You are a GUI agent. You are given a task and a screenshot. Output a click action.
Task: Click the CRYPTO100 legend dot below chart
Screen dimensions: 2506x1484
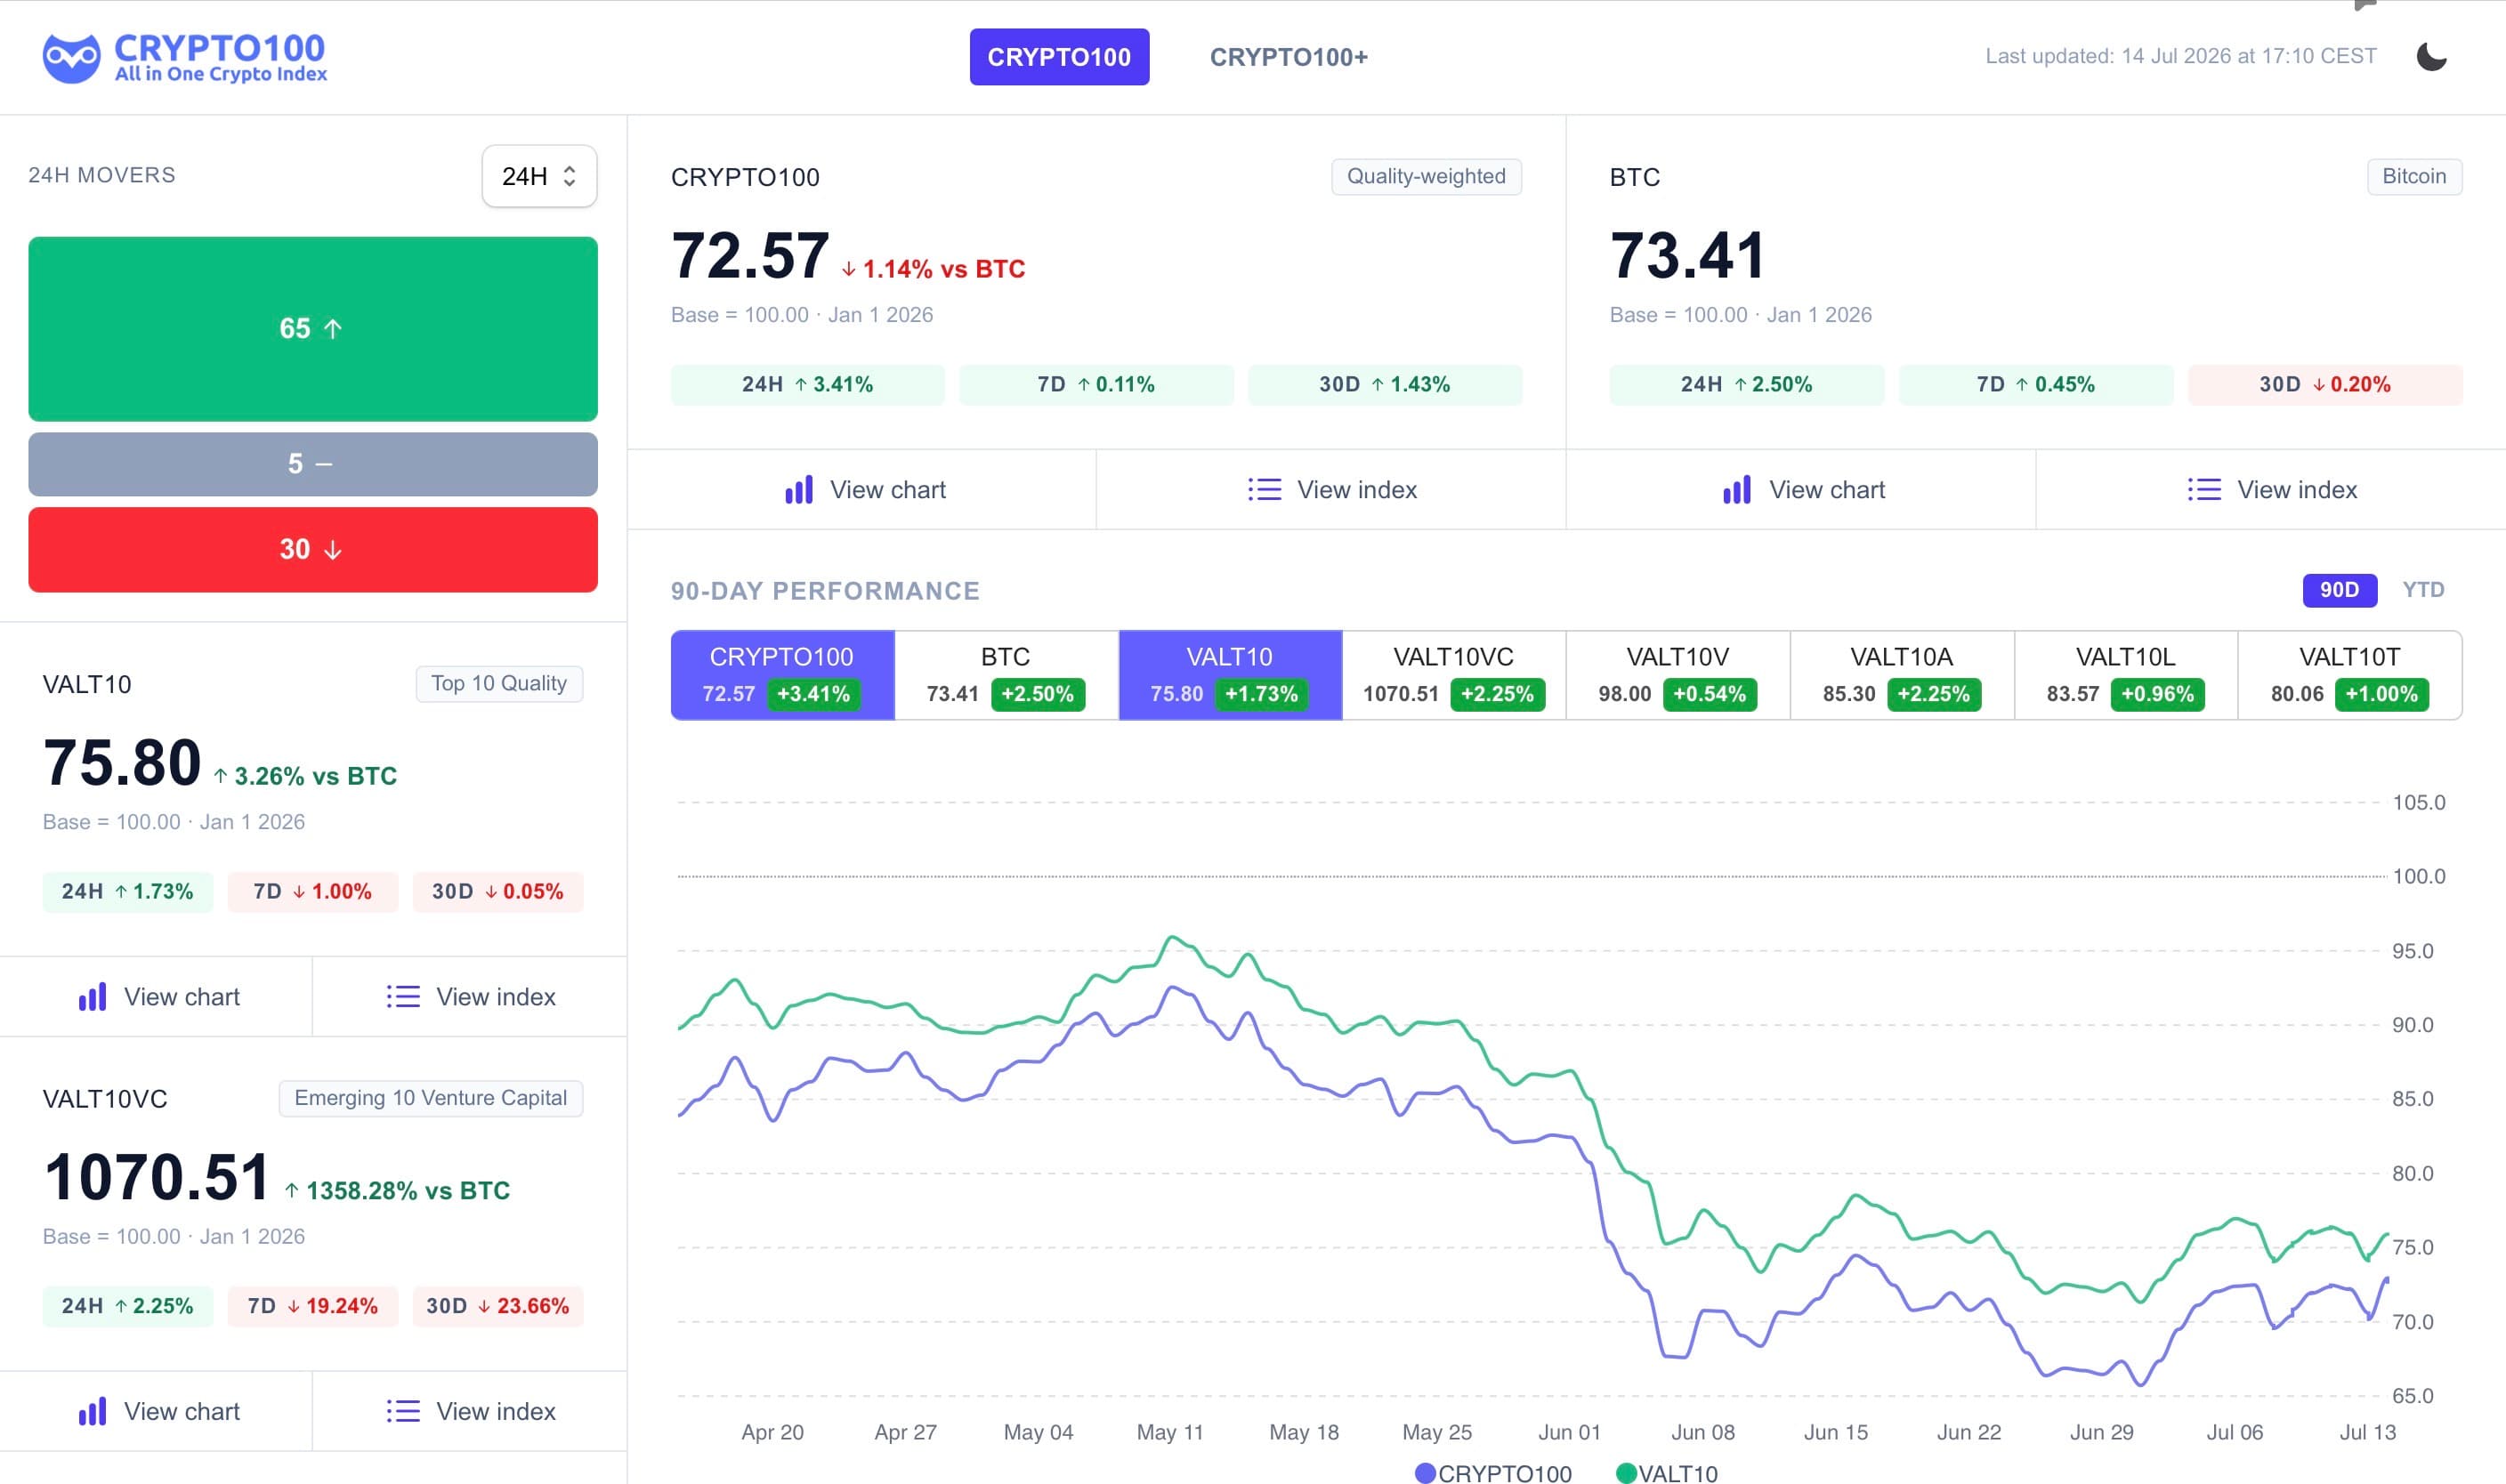[x=1426, y=1472]
